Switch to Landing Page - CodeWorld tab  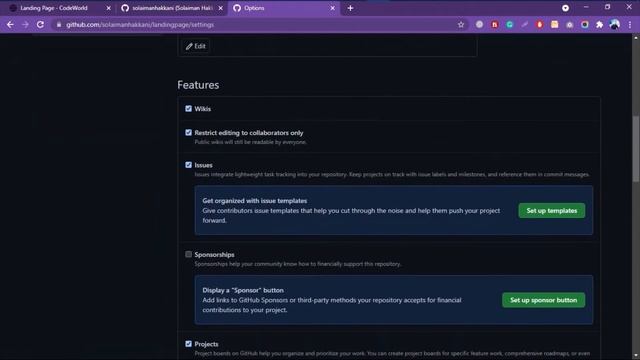coord(59,8)
